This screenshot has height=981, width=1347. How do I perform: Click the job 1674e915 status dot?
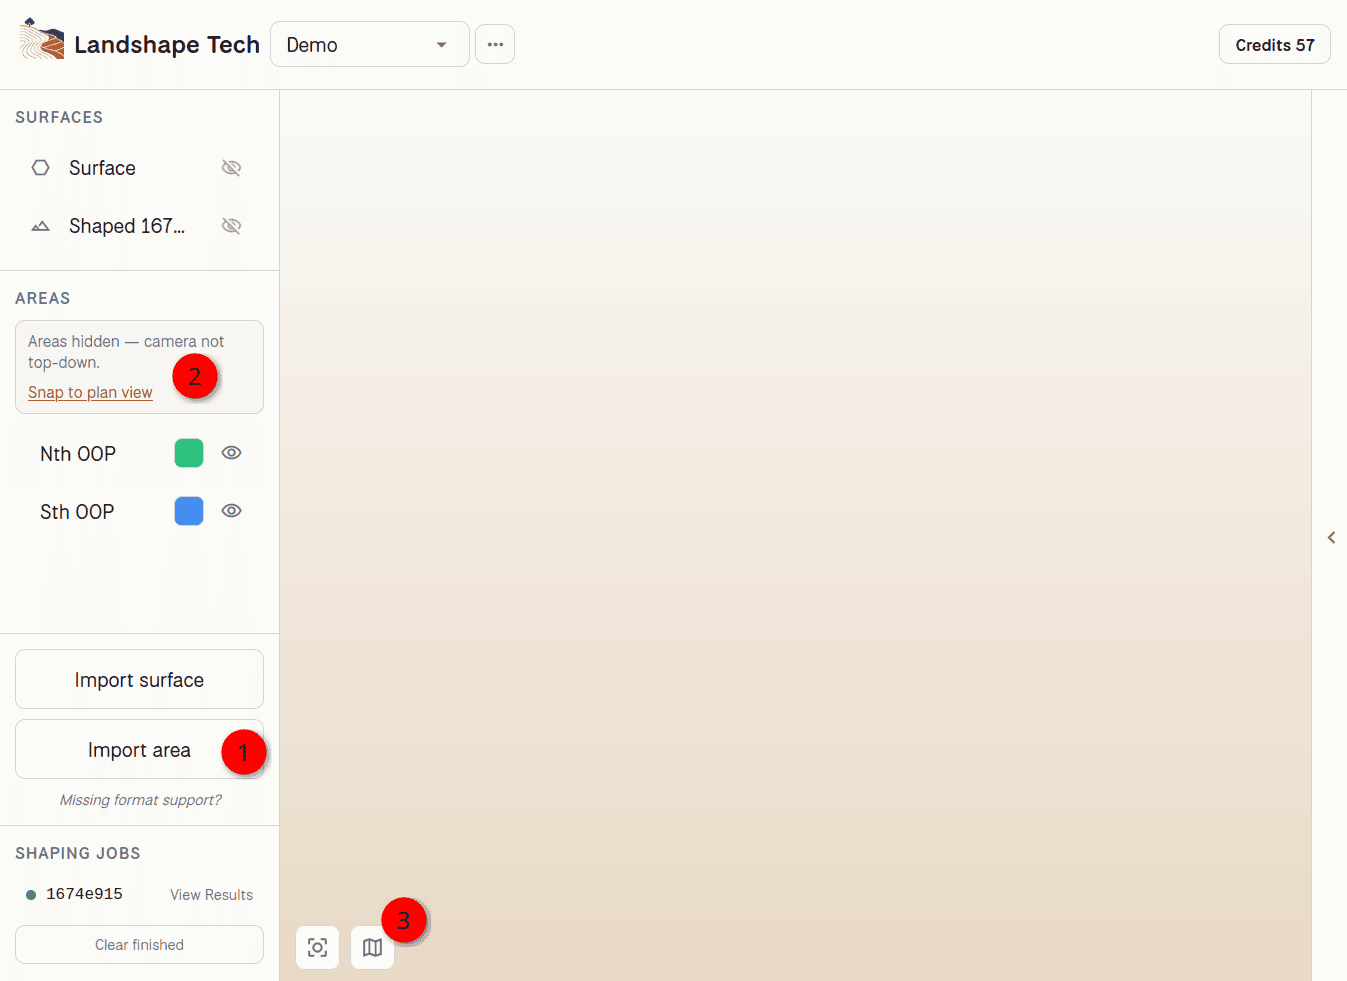[x=31, y=895]
